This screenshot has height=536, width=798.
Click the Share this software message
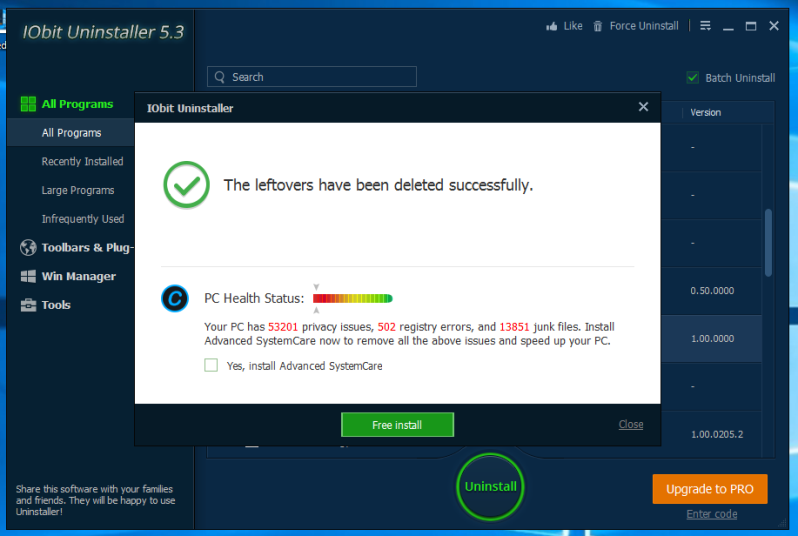[x=95, y=500]
